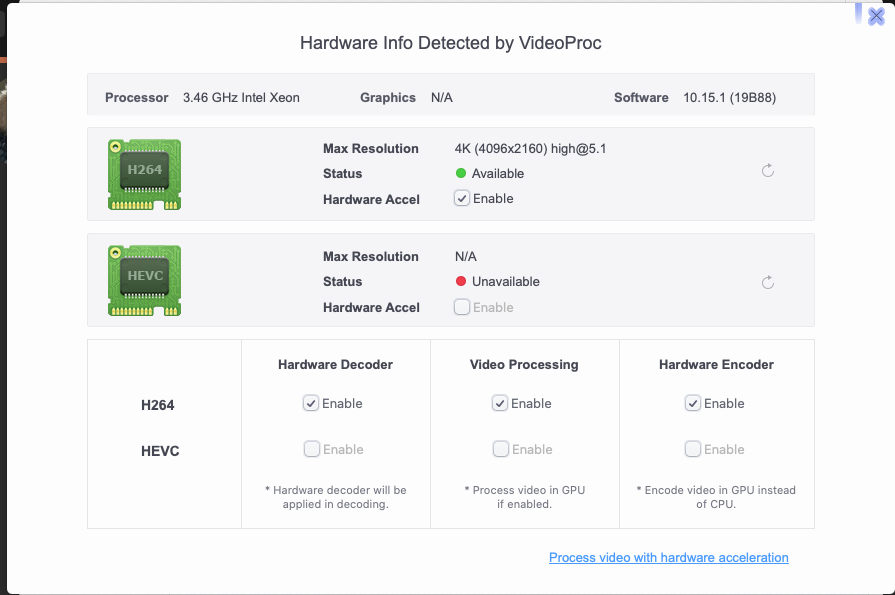The width and height of the screenshot is (895, 595).
Task: Click the 3.46 GHz Intel Xeon processor text
Action: coord(241,98)
